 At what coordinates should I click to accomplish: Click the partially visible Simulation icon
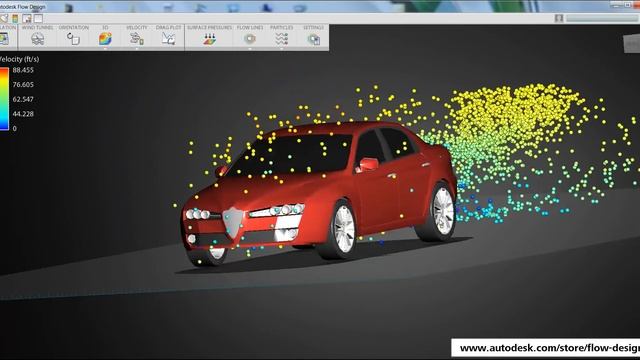tap(4, 39)
